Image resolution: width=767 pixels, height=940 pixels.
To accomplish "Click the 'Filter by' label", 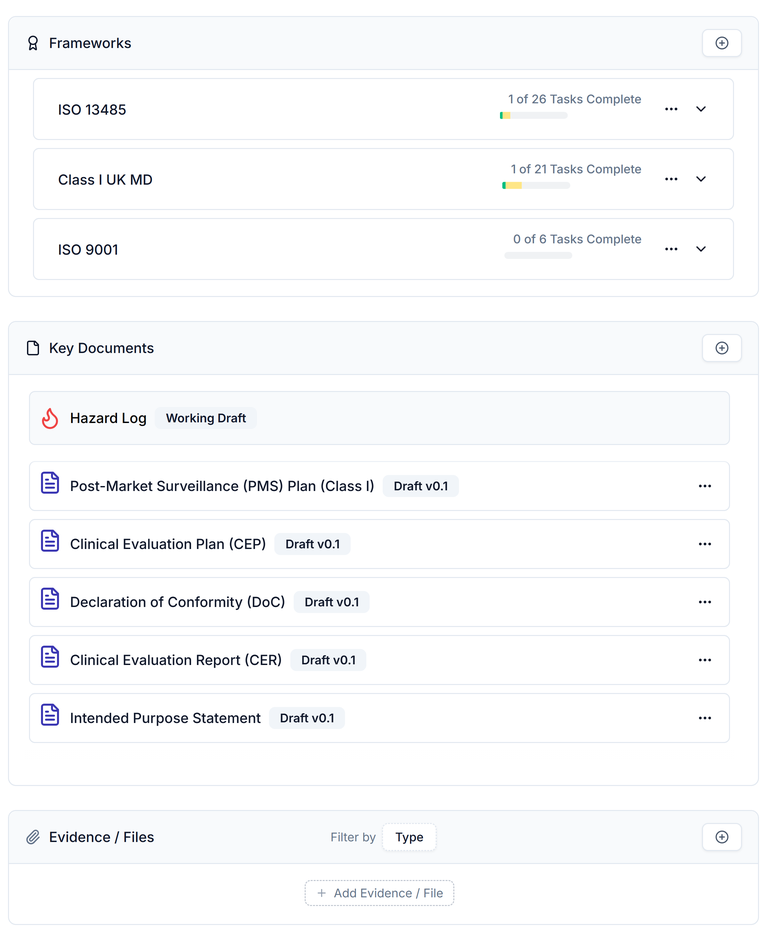I will coord(353,837).
